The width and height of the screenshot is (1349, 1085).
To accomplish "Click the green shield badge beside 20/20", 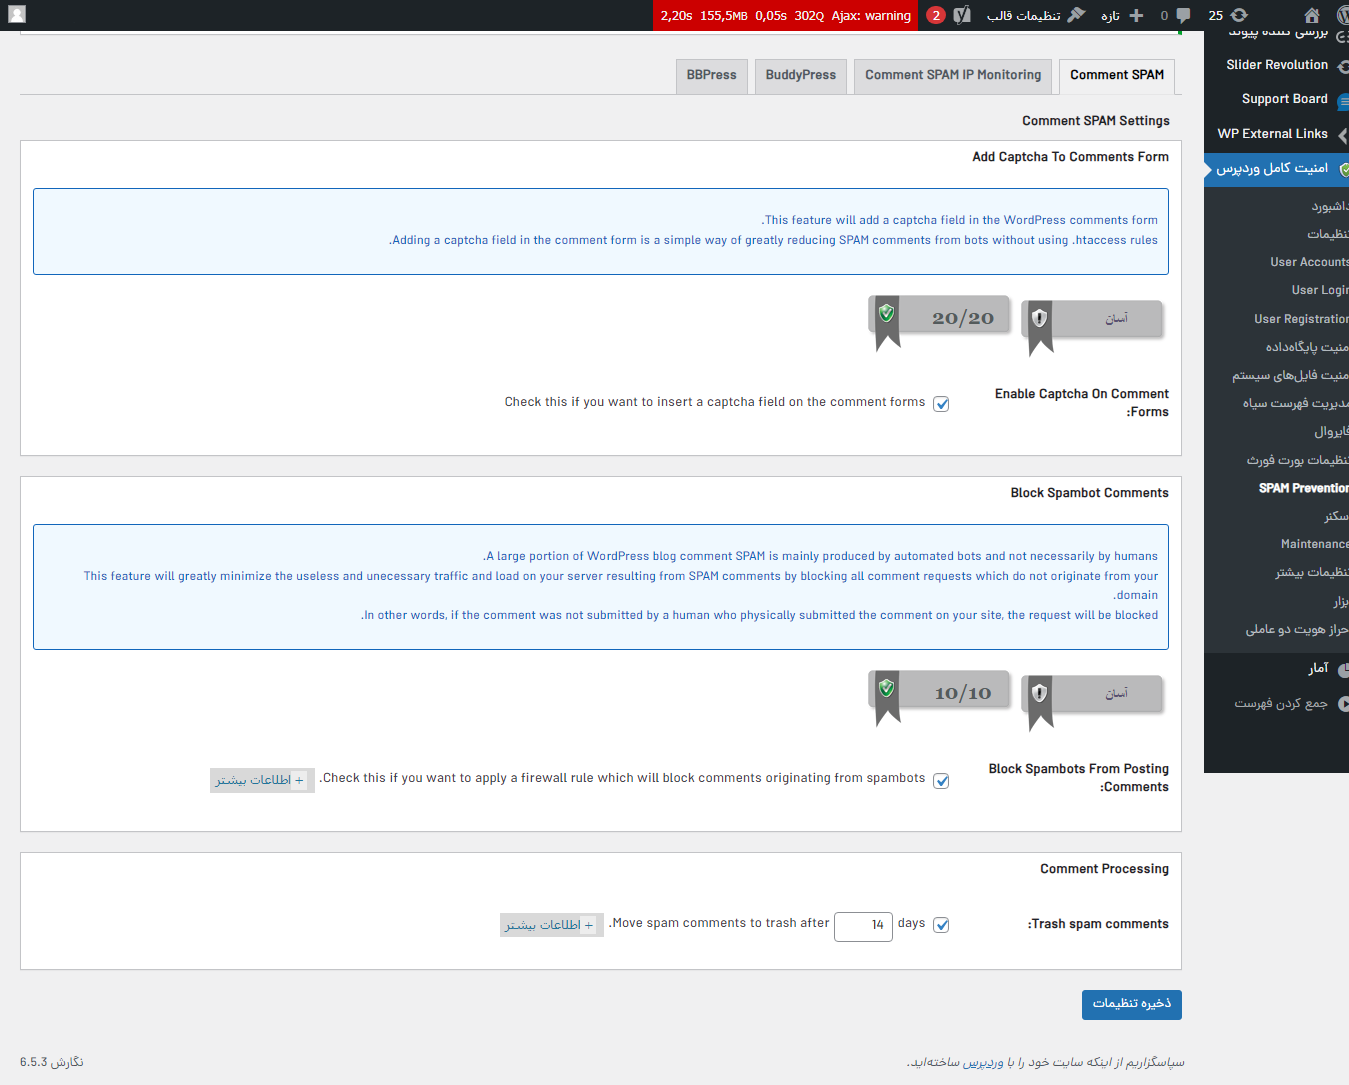I will [x=887, y=314].
